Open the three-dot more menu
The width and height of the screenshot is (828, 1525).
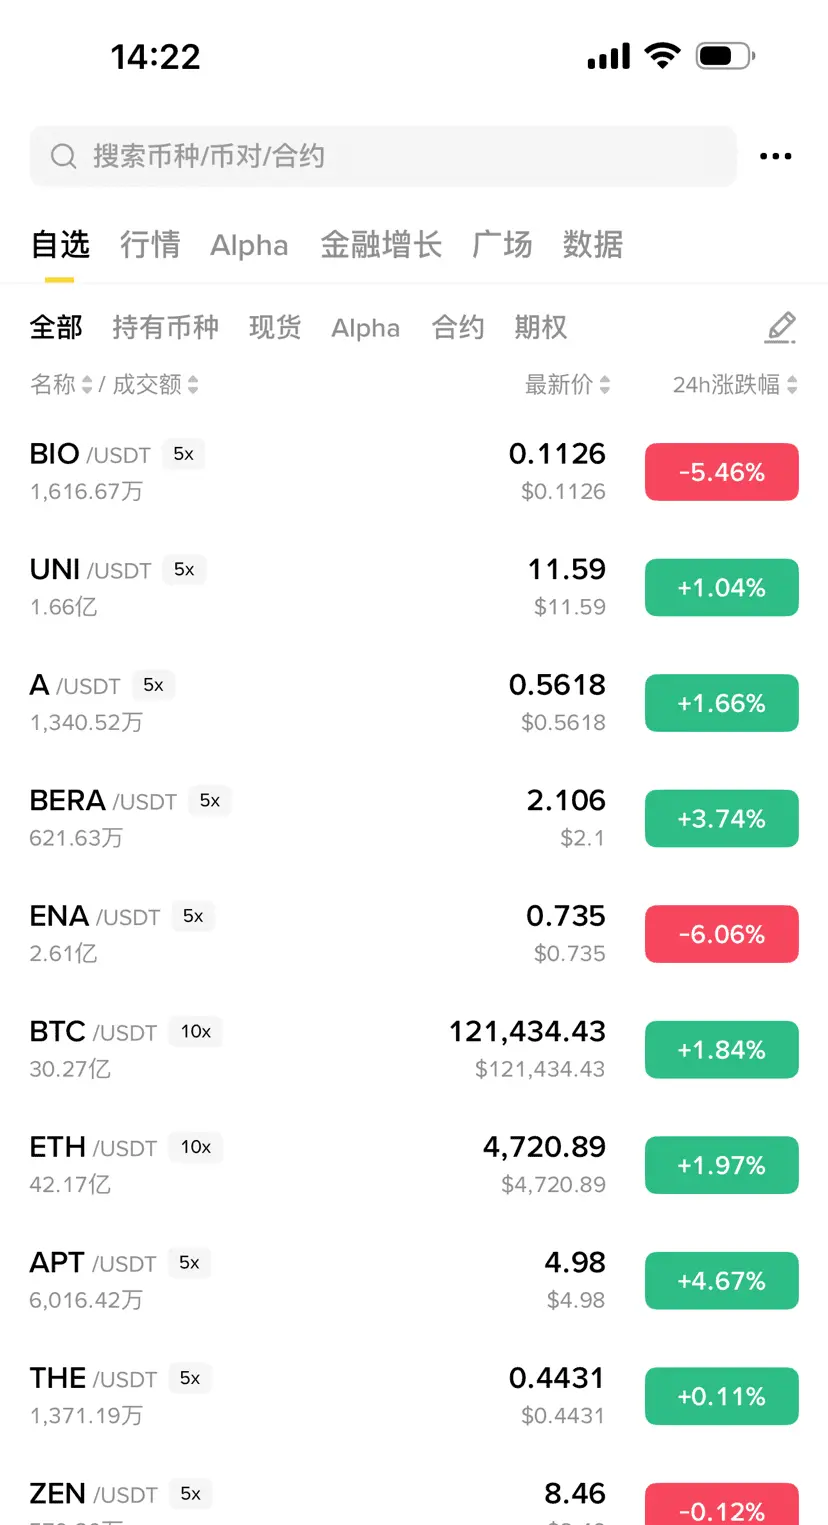click(776, 156)
